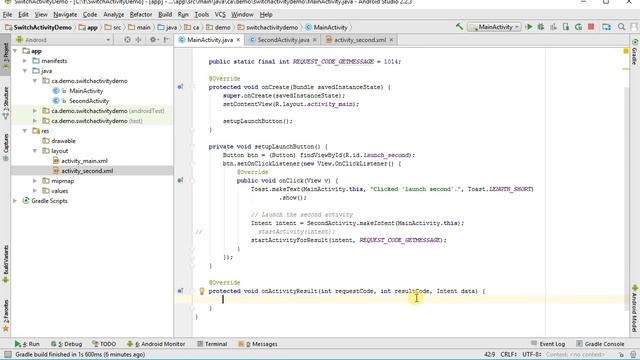The width and height of the screenshot is (640, 360).
Task: Switch to SecondActivity.java tab
Action: (x=283, y=40)
